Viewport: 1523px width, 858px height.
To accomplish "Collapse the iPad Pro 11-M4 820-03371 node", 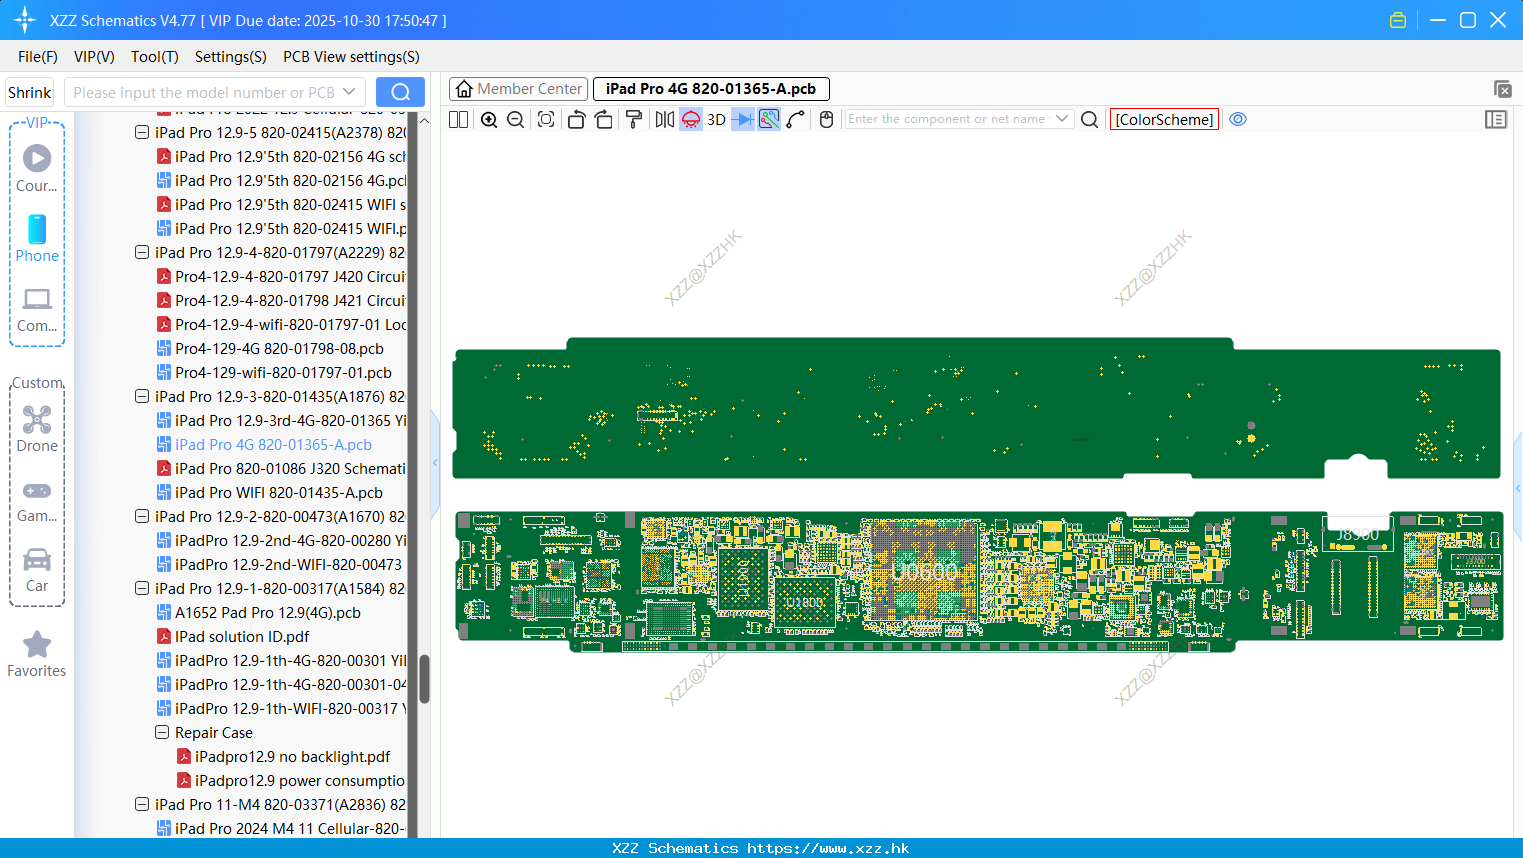I will coord(142,804).
